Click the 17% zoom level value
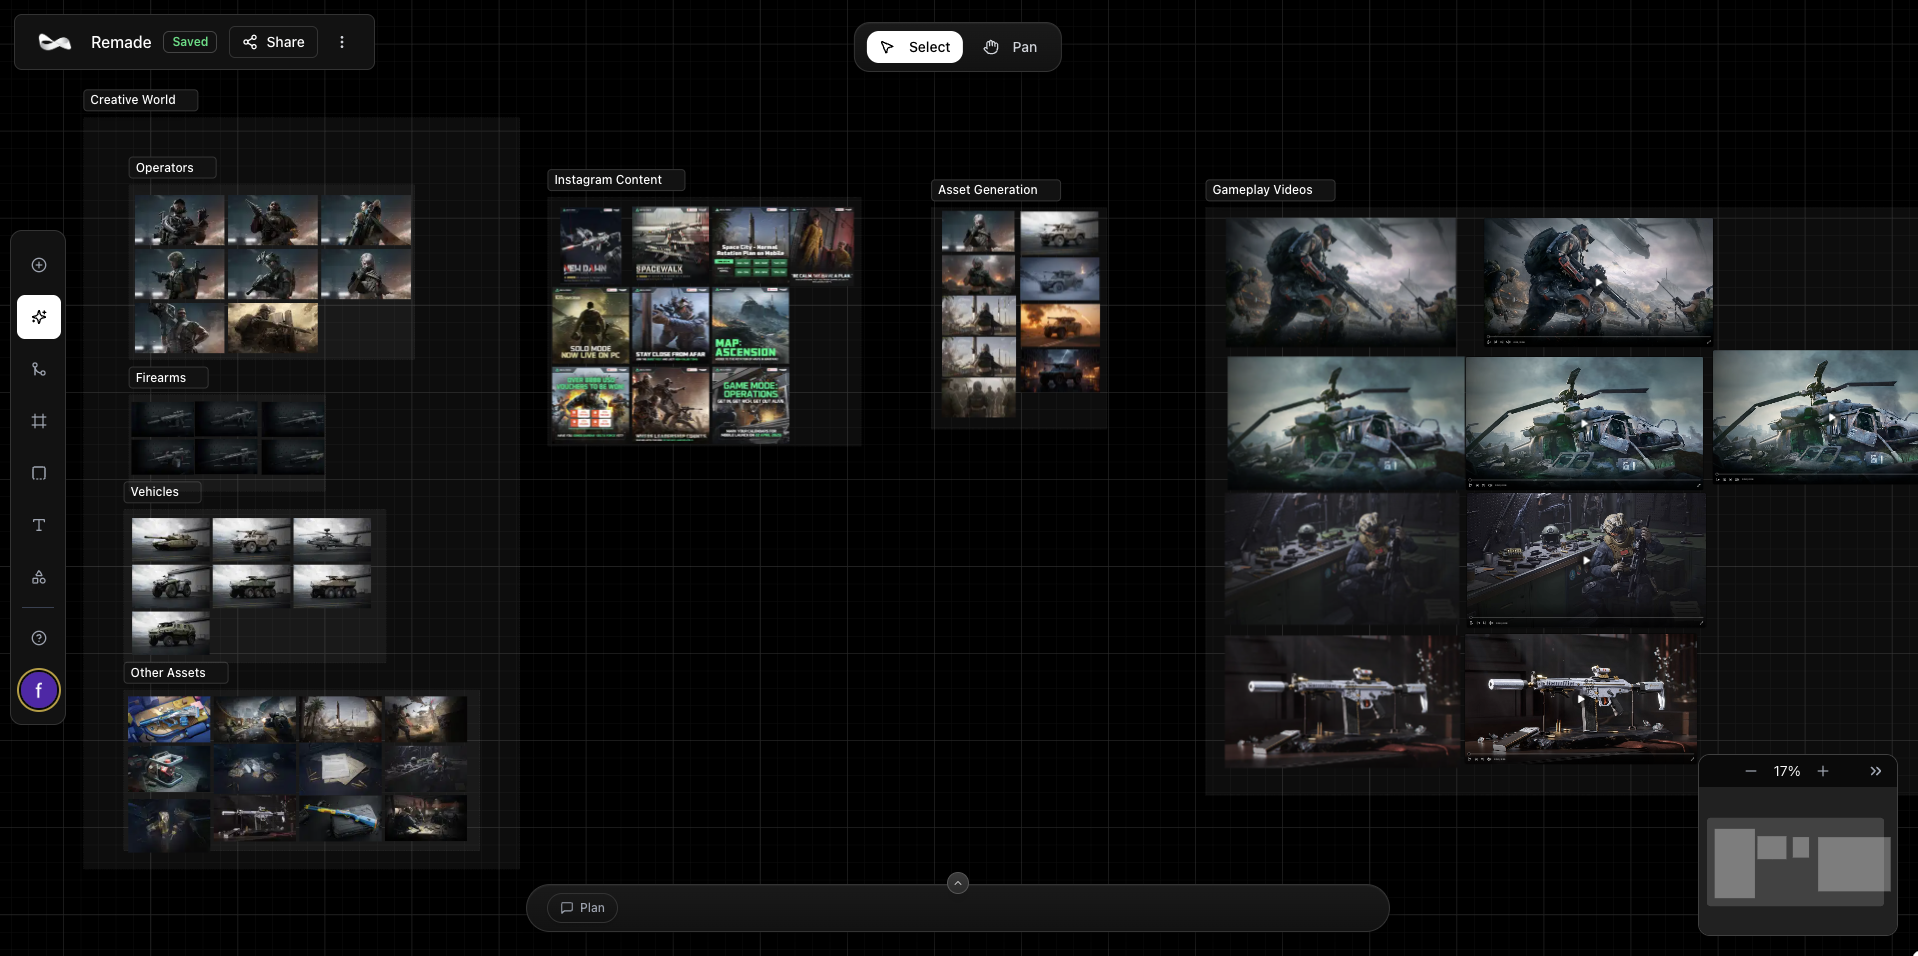This screenshot has height=956, width=1918. (1787, 771)
